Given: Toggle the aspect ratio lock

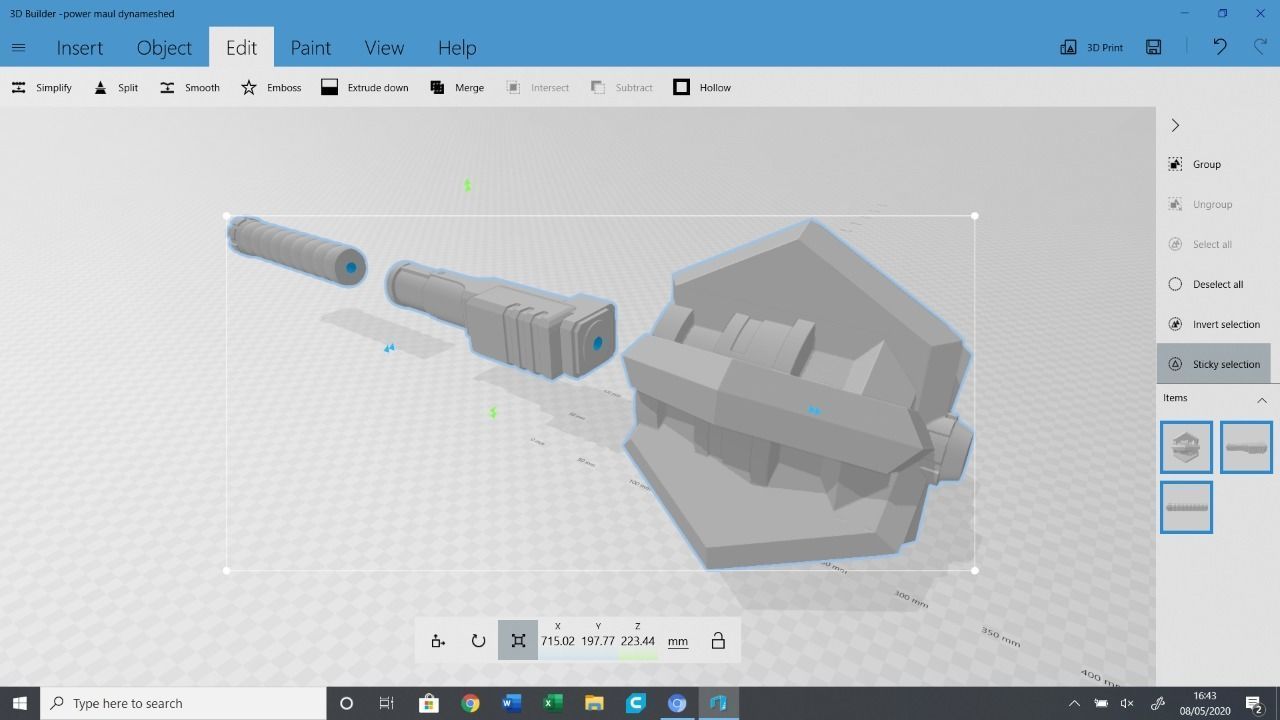Looking at the screenshot, I should pyautogui.click(x=718, y=641).
